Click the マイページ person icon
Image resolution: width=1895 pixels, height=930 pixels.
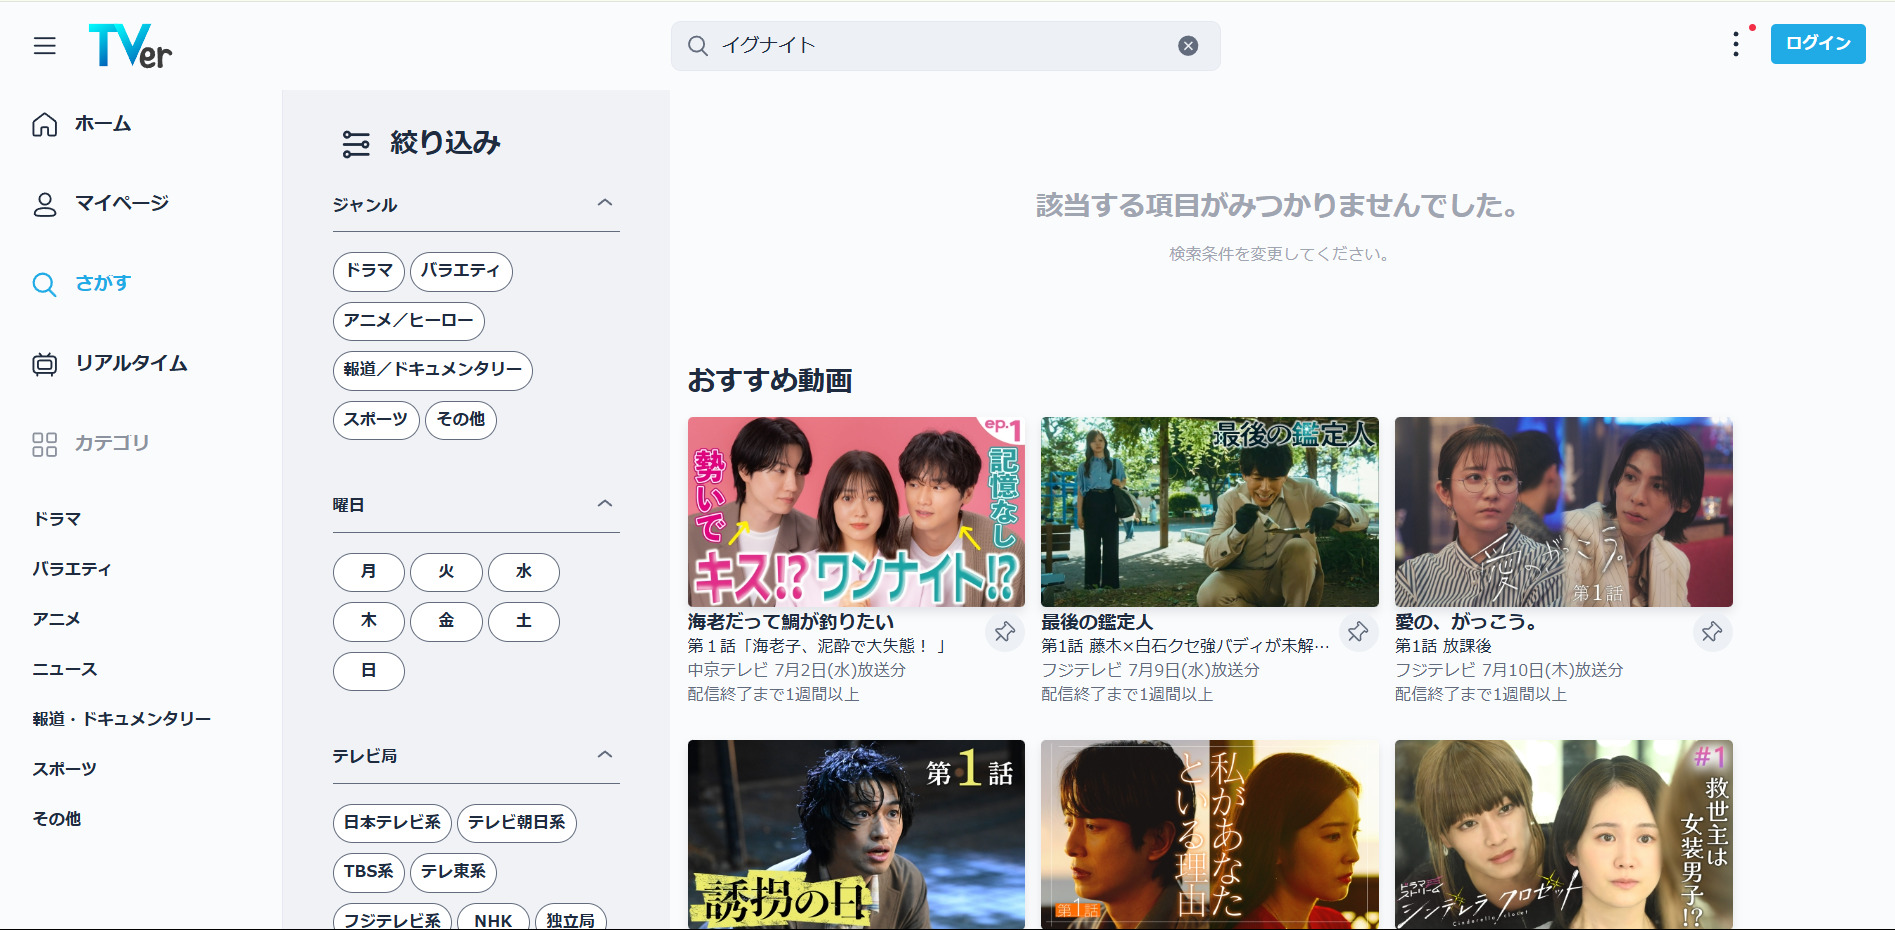(45, 204)
